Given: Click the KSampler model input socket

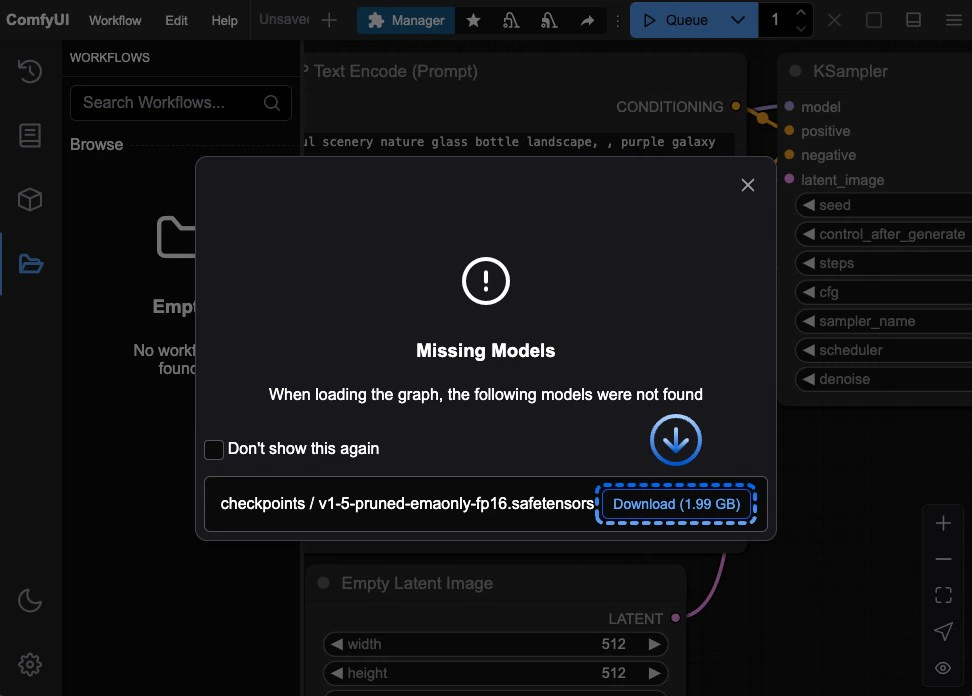Looking at the screenshot, I should pyautogui.click(x=789, y=106).
